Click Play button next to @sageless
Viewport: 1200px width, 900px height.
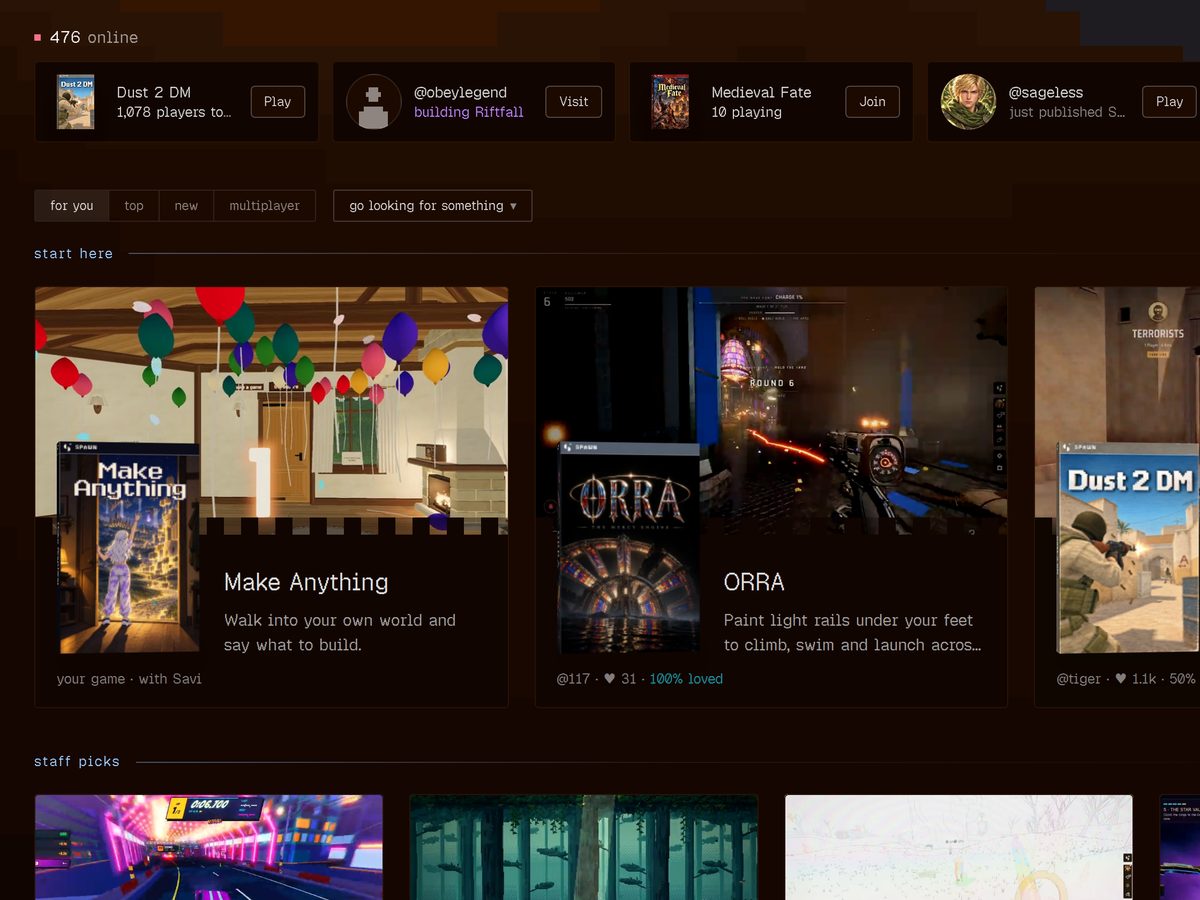pos(1169,102)
